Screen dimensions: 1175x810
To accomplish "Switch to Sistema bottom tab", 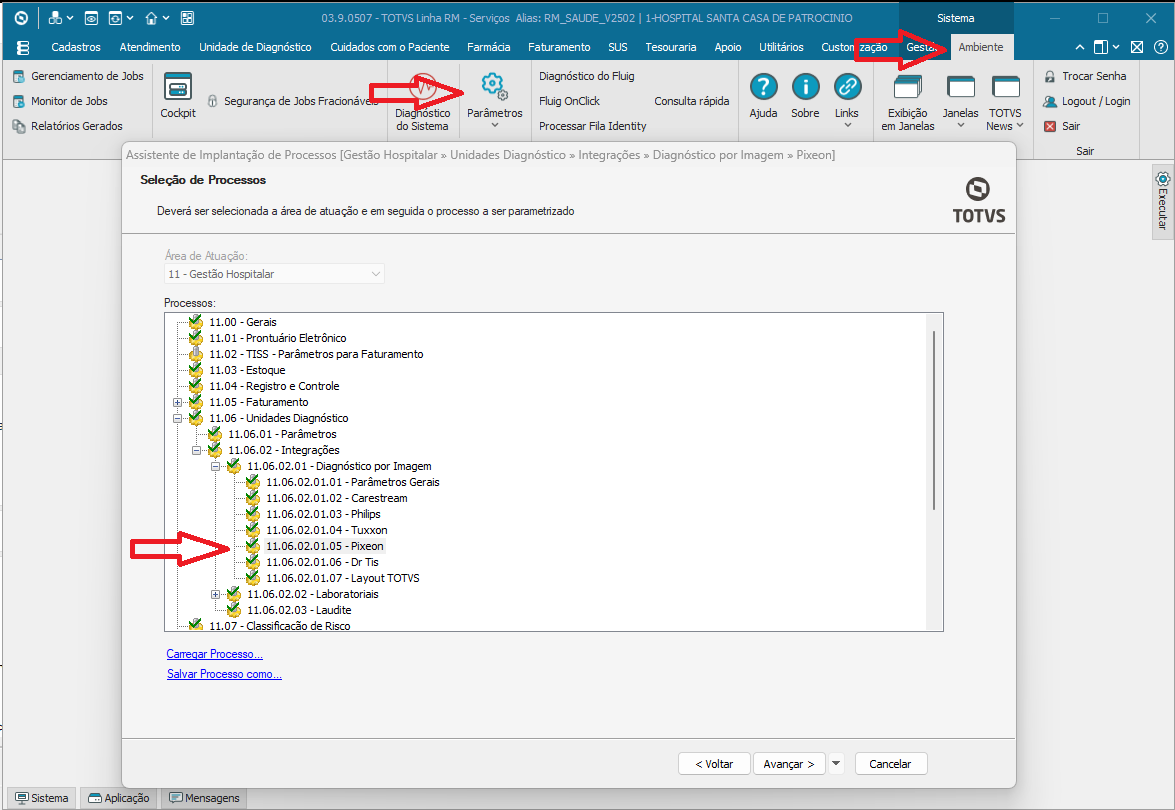I will pos(42,798).
